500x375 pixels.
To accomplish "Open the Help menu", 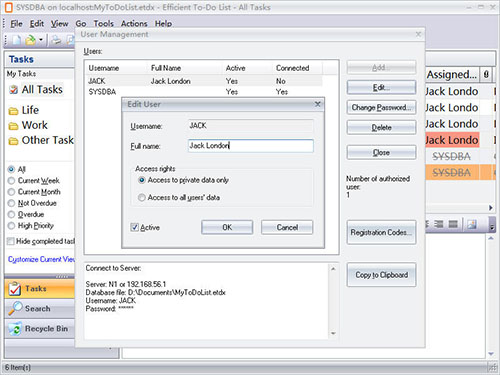I will tap(163, 24).
